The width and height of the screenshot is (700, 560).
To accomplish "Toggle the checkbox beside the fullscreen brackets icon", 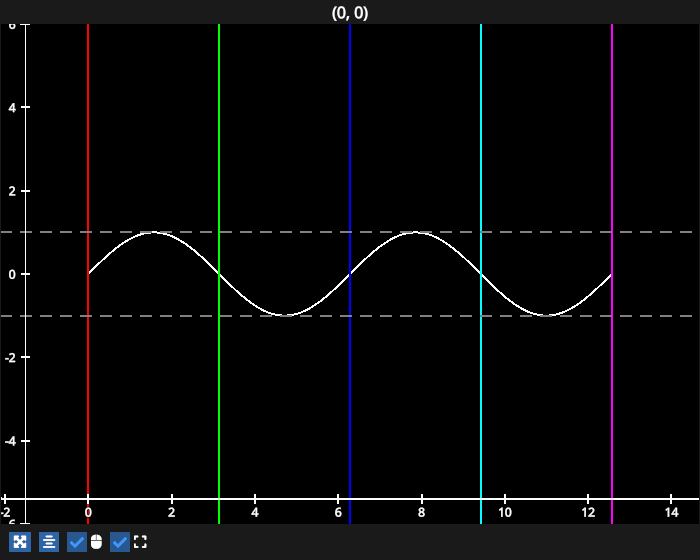I will [x=120, y=542].
